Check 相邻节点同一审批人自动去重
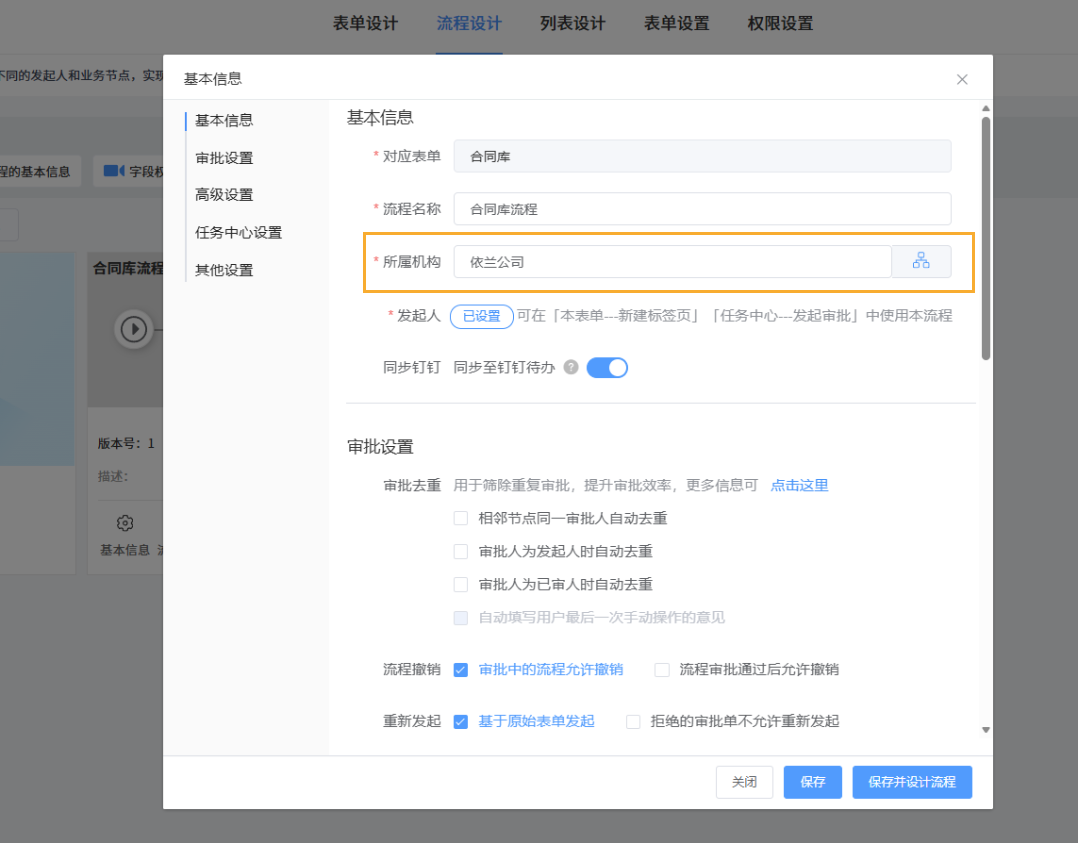Screen dimensions: 1078x843 tap(461, 518)
